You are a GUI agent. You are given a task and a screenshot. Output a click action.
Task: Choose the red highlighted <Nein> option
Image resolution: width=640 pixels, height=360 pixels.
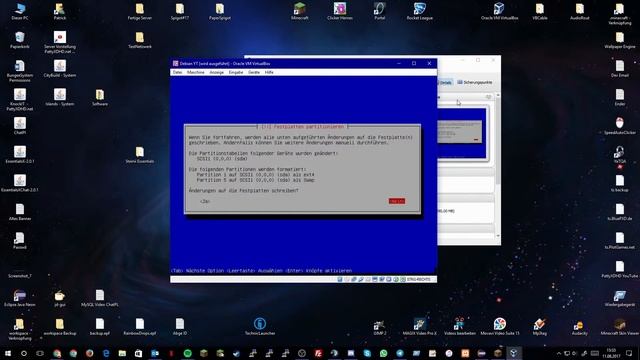(x=397, y=201)
